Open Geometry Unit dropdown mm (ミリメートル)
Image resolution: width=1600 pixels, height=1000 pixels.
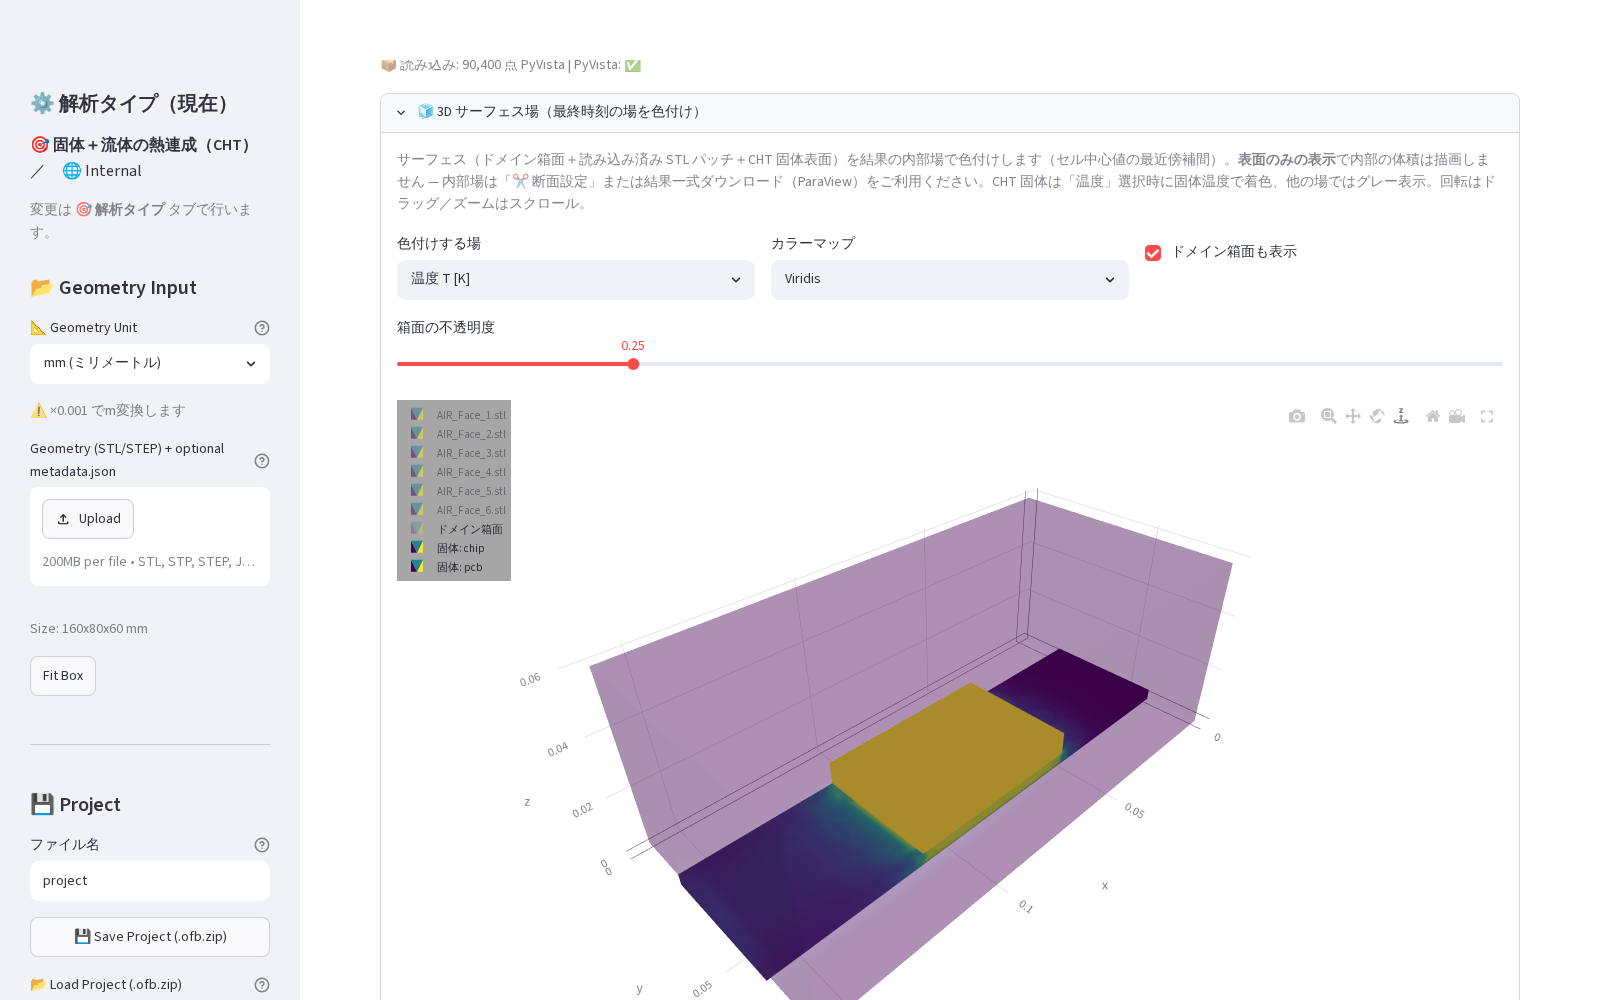pyautogui.click(x=150, y=364)
